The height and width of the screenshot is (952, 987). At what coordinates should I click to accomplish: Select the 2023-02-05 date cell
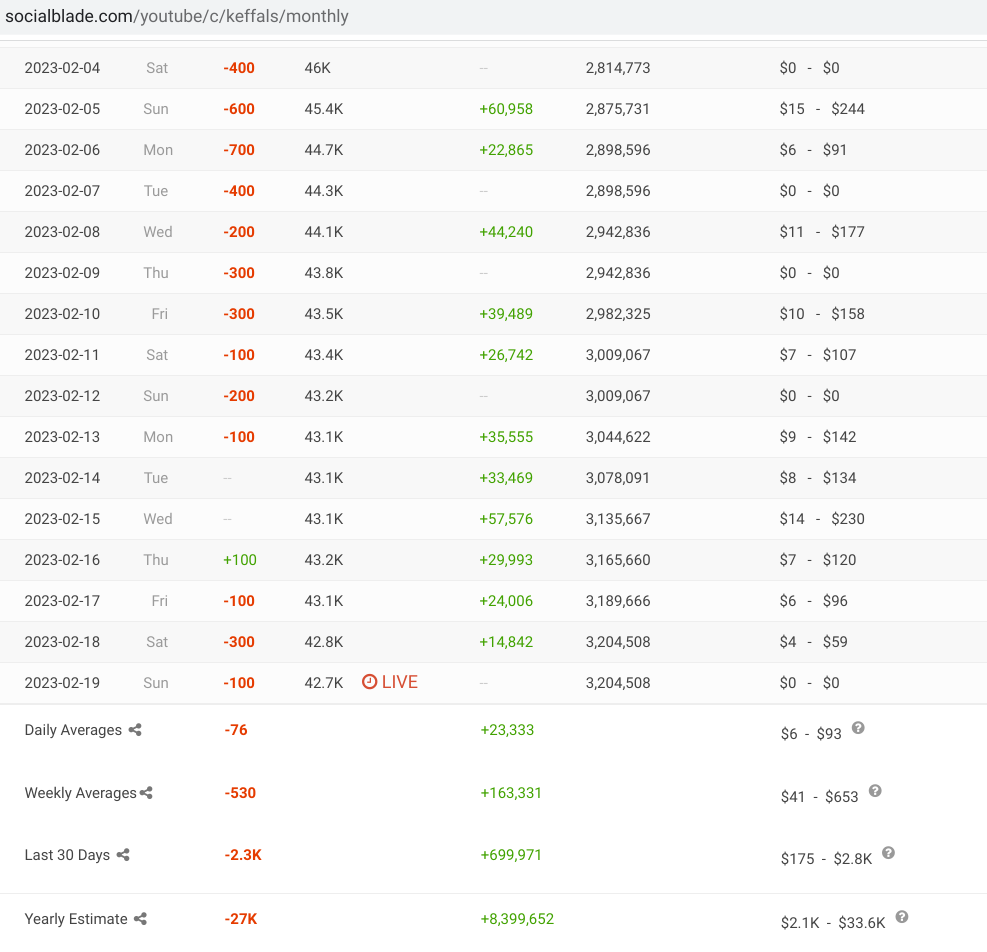[x=62, y=109]
